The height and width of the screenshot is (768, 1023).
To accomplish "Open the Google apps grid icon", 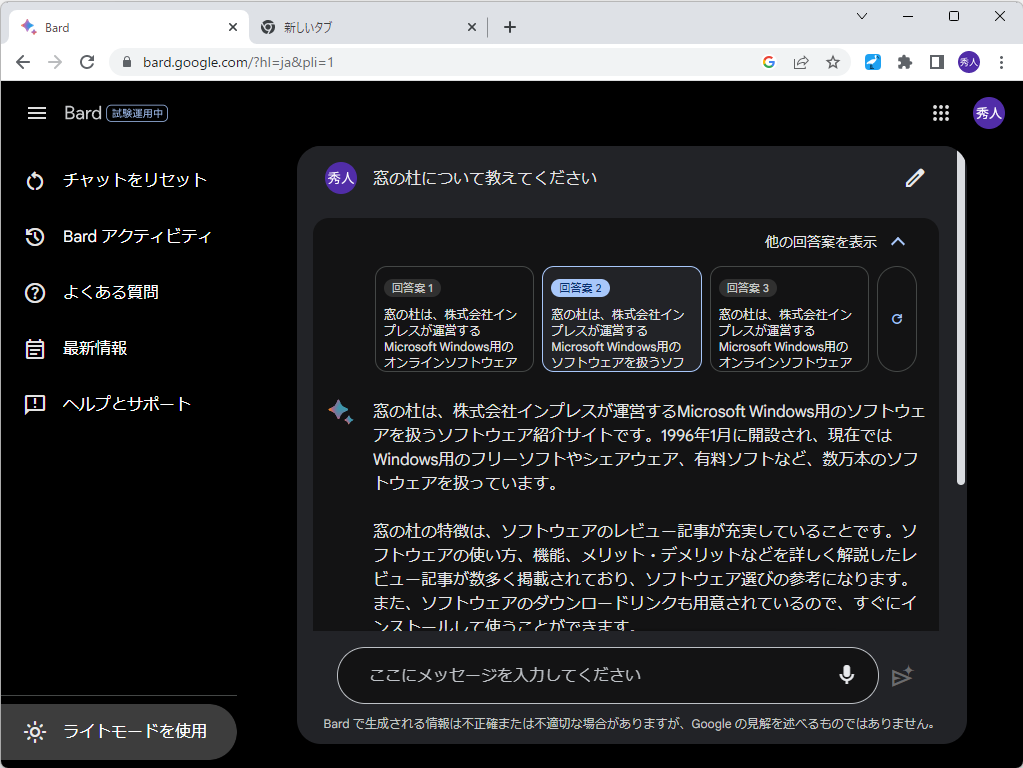I will tap(941, 113).
